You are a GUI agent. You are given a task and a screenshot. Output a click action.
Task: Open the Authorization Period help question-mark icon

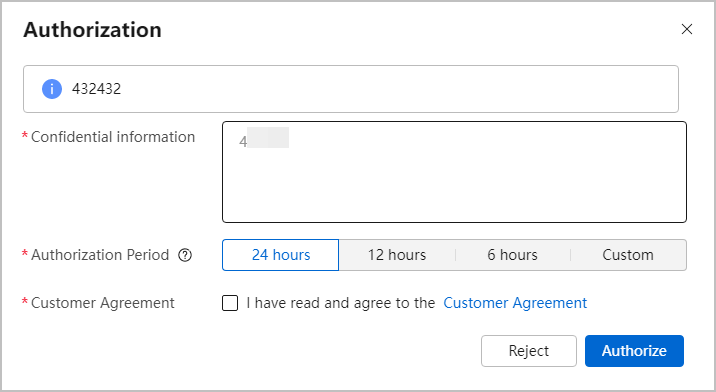point(185,255)
